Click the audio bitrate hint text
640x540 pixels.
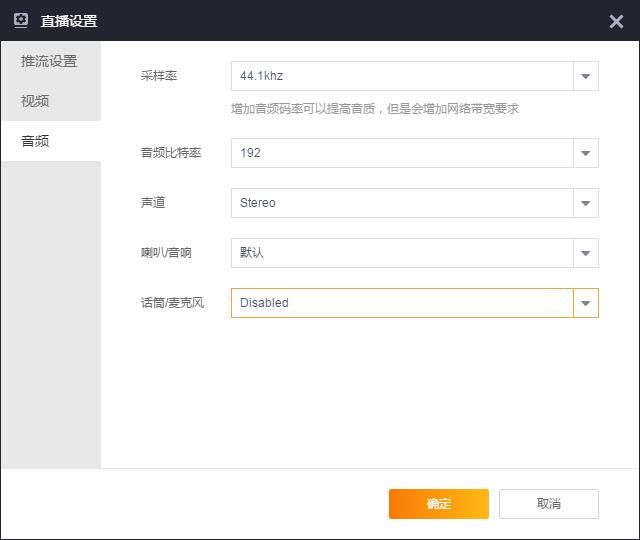point(375,109)
